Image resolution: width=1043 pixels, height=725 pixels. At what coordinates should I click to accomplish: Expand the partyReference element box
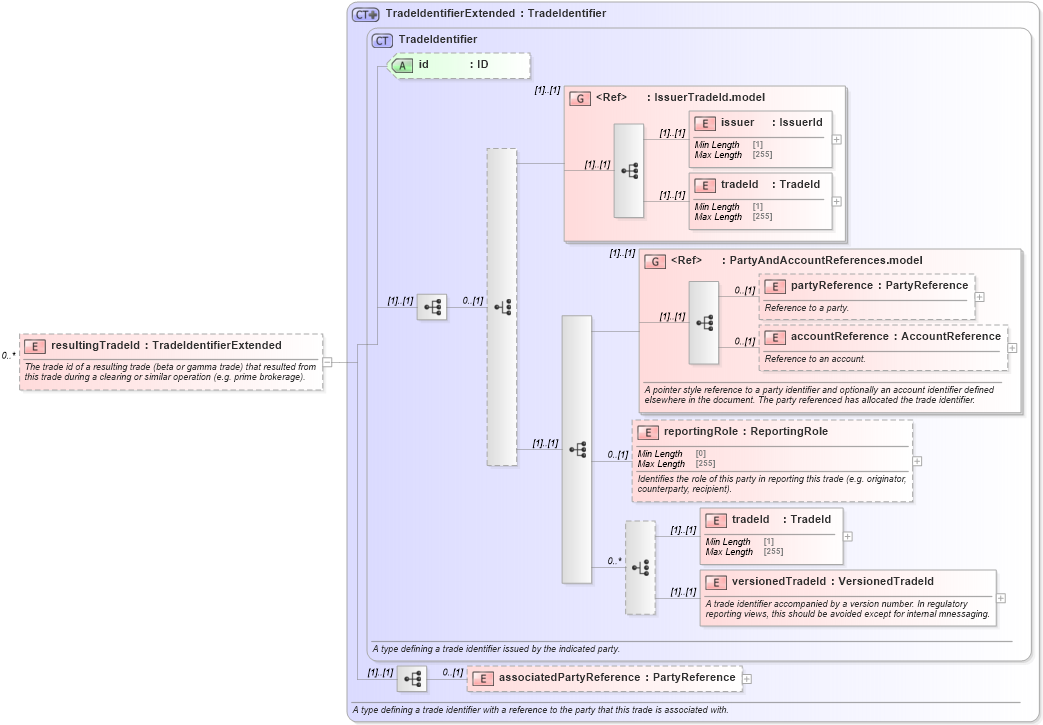click(x=979, y=296)
